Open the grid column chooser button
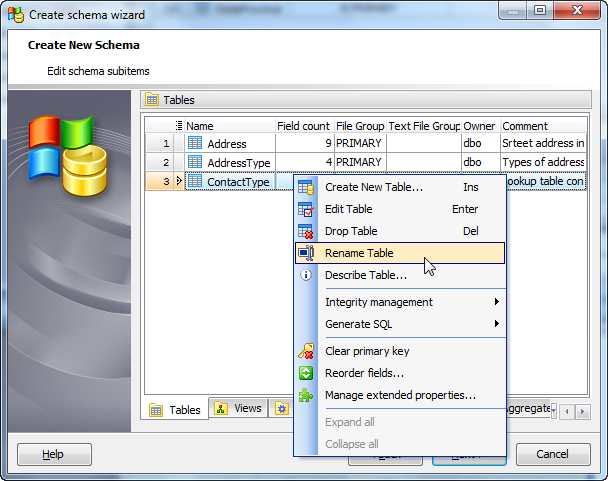This screenshot has height=481, width=608. (179, 126)
